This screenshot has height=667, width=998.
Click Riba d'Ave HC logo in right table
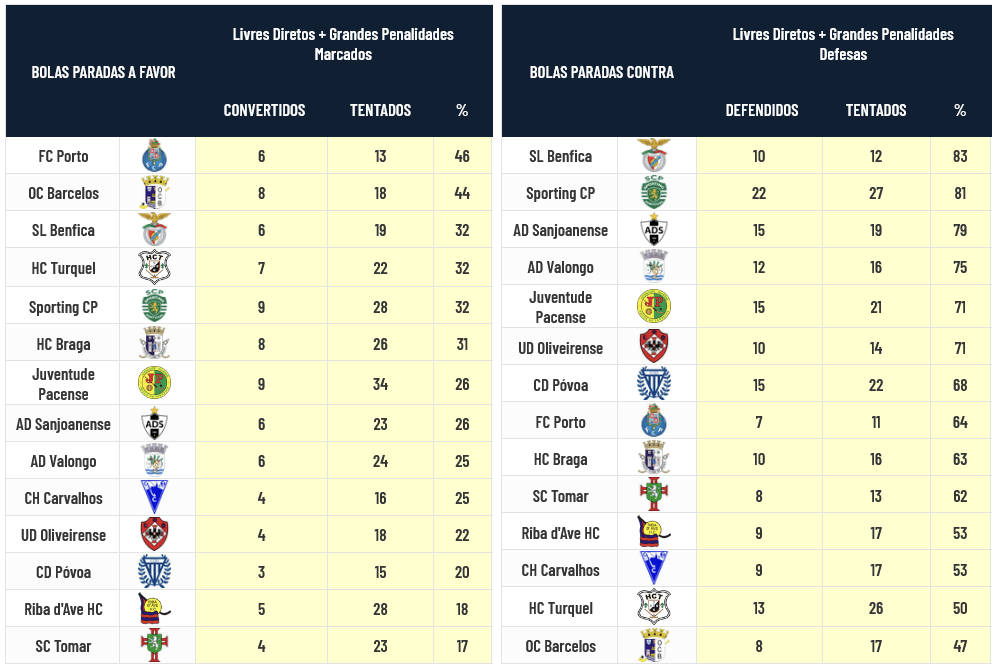[x=653, y=532]
